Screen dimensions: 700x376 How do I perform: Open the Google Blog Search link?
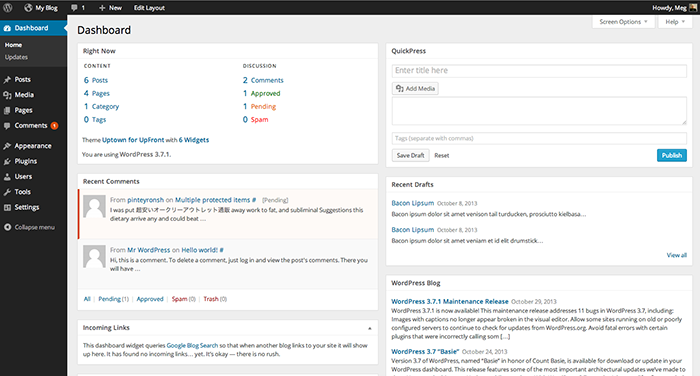tap(192, 346)
